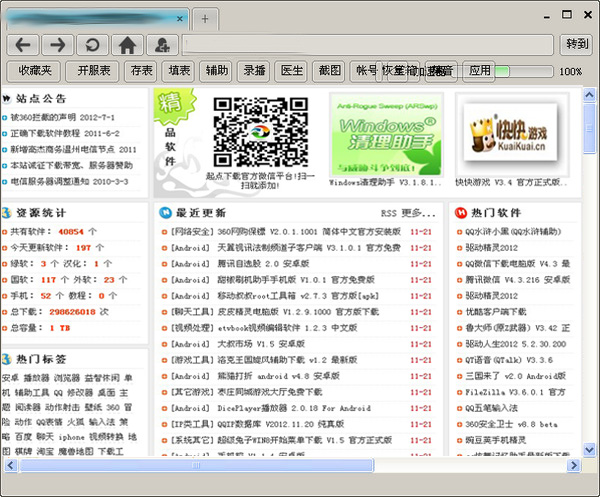The height and width of the screenshot is (497, 600).
Task: Open RSS 更多 link in 最近更新
Action: coord(408,213)
